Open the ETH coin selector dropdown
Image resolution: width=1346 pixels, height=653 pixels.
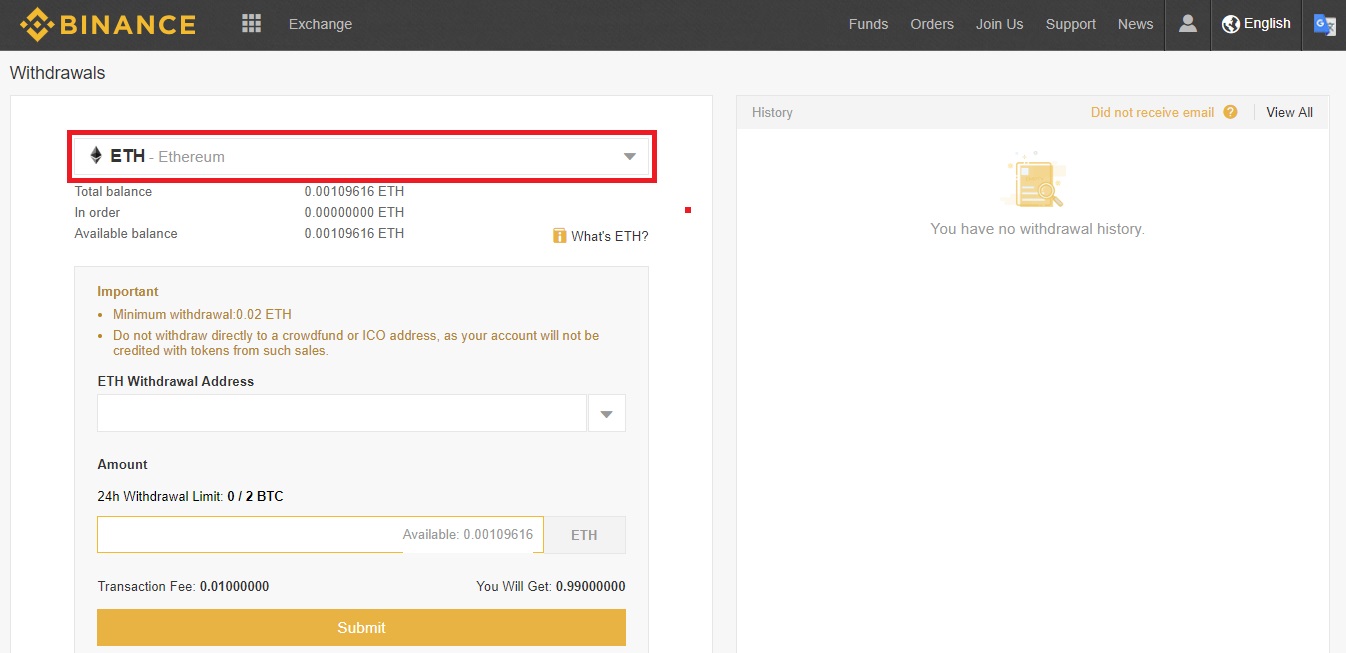point(362,156)
